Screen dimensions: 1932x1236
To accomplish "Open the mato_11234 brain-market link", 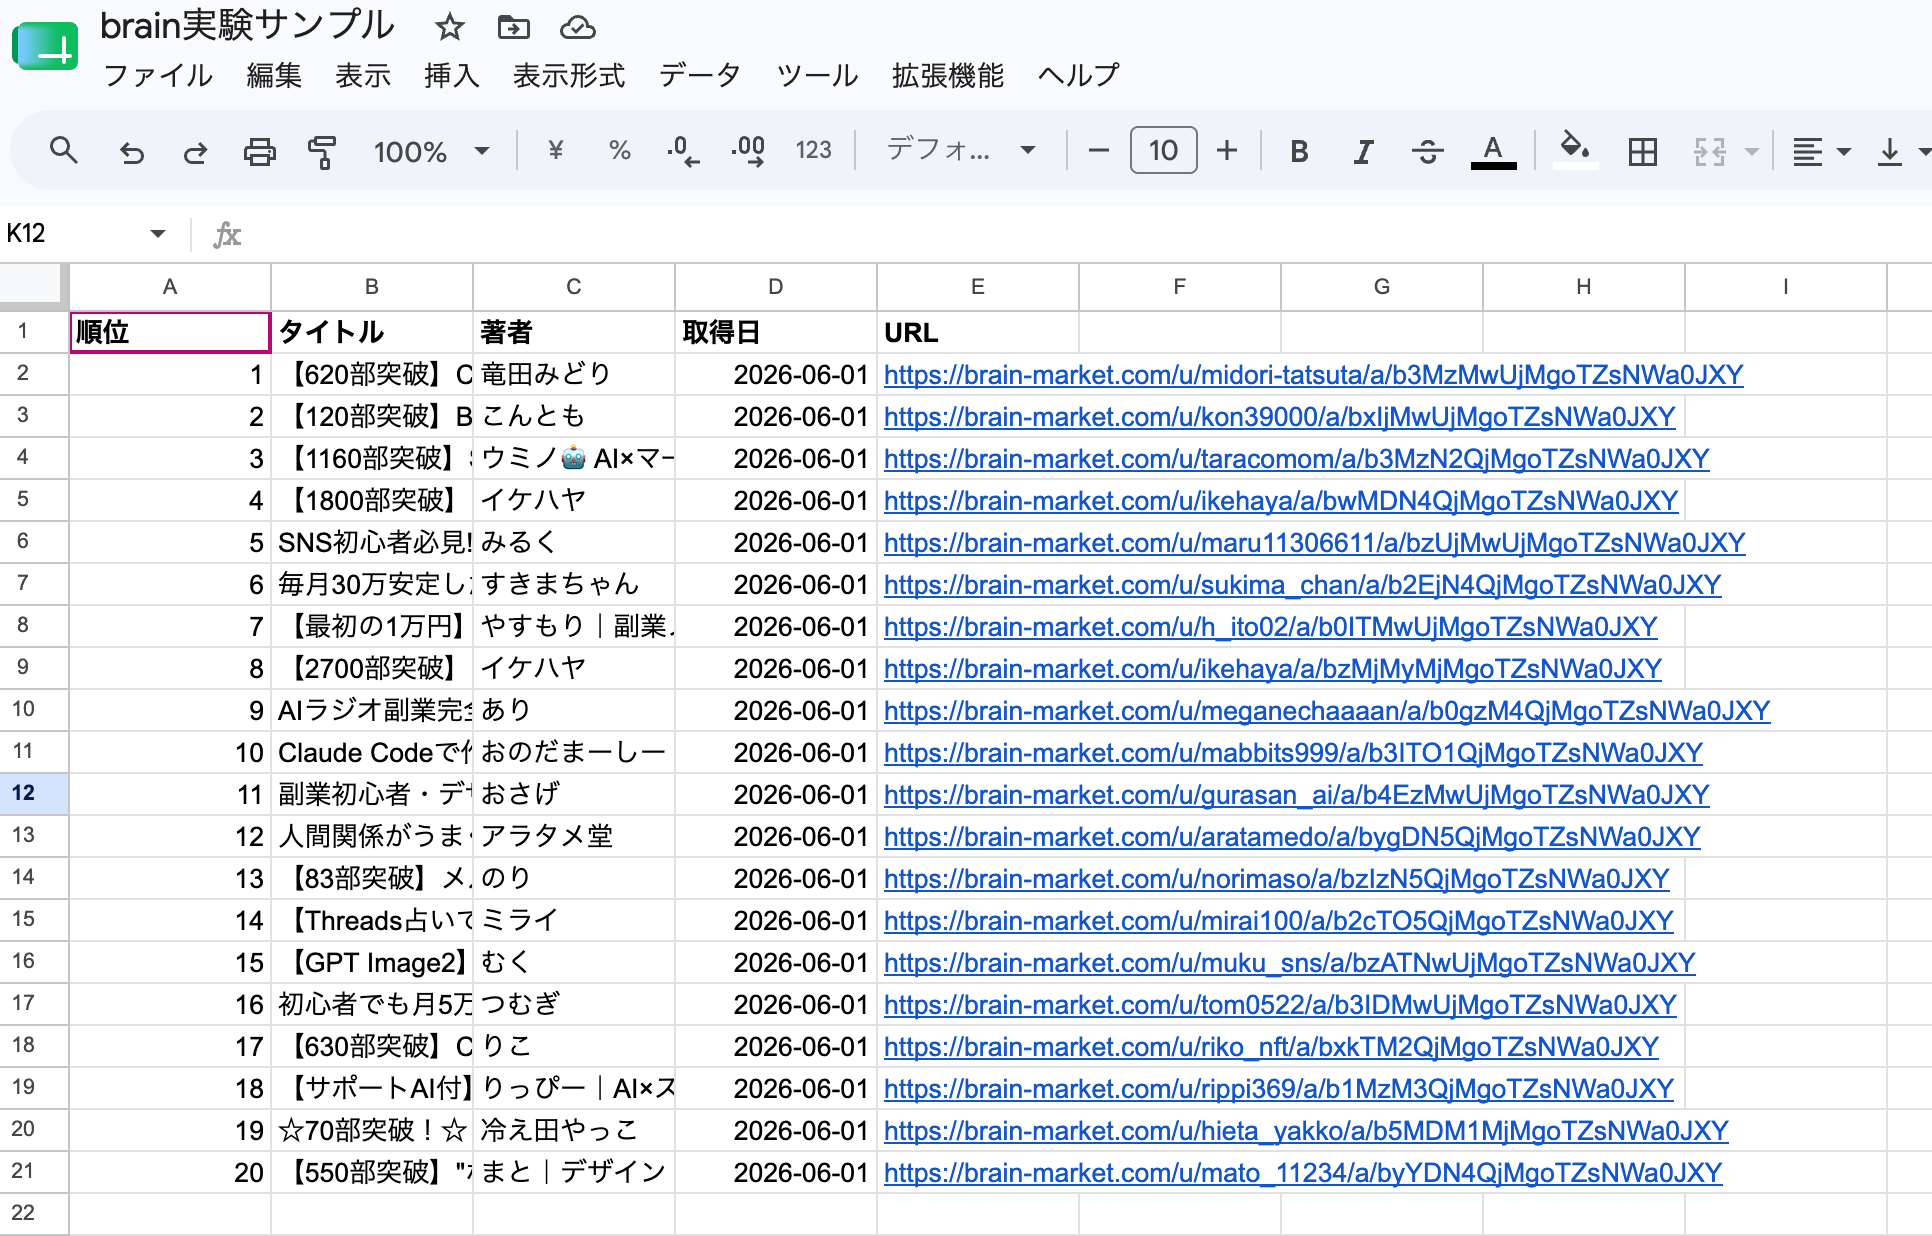I will [1303, 1173].
